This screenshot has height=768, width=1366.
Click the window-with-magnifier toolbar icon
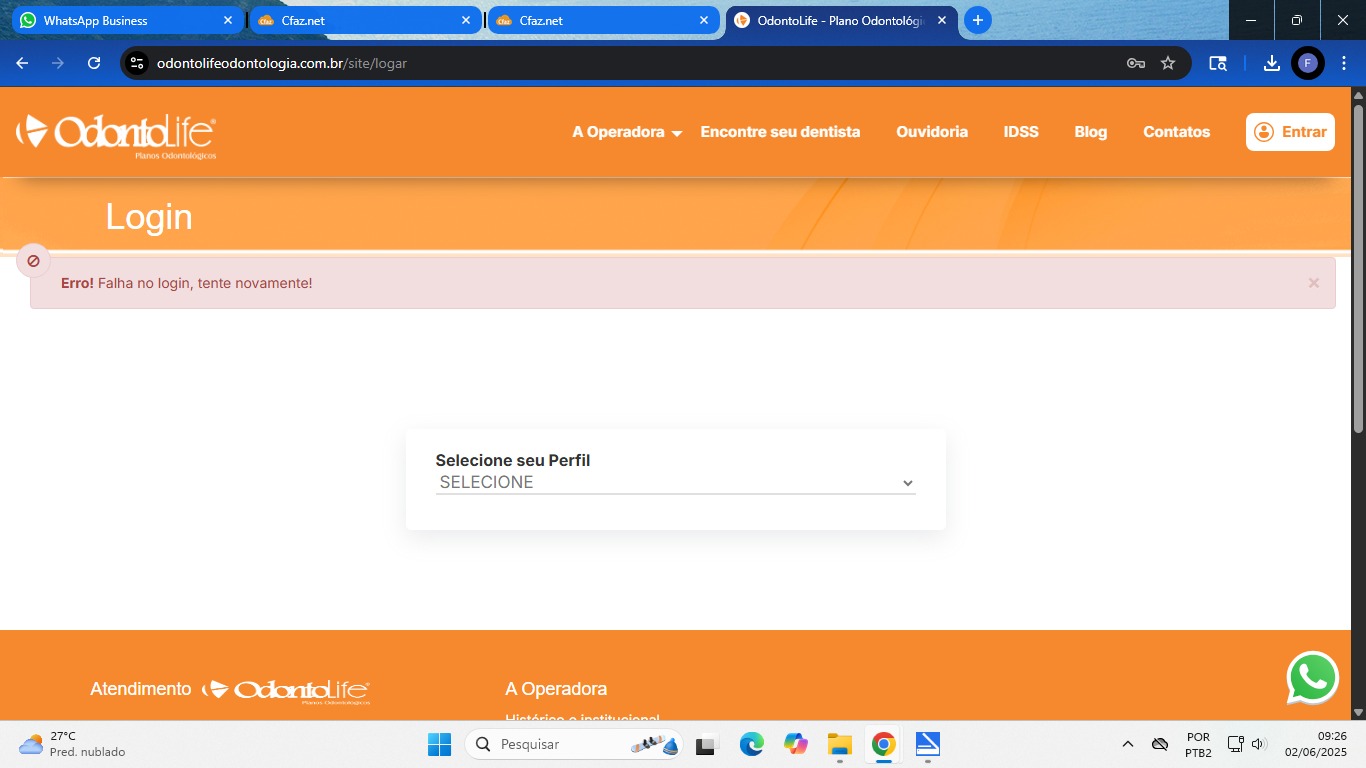tap(1217, 63)
